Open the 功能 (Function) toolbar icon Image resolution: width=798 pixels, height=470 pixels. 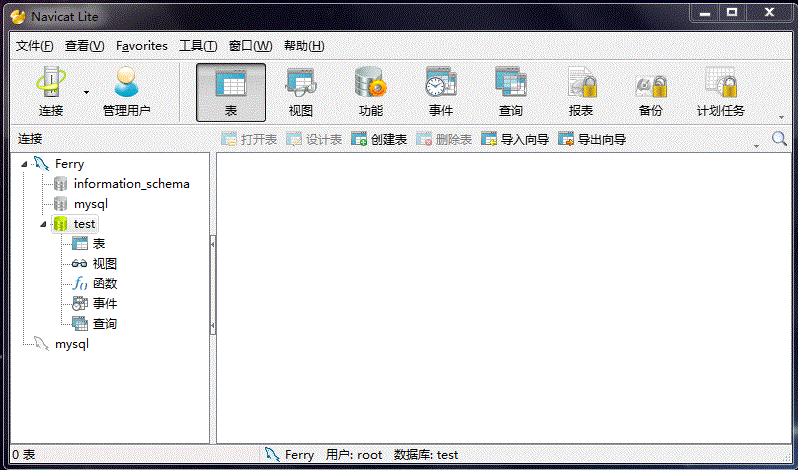tap(370, 91)
